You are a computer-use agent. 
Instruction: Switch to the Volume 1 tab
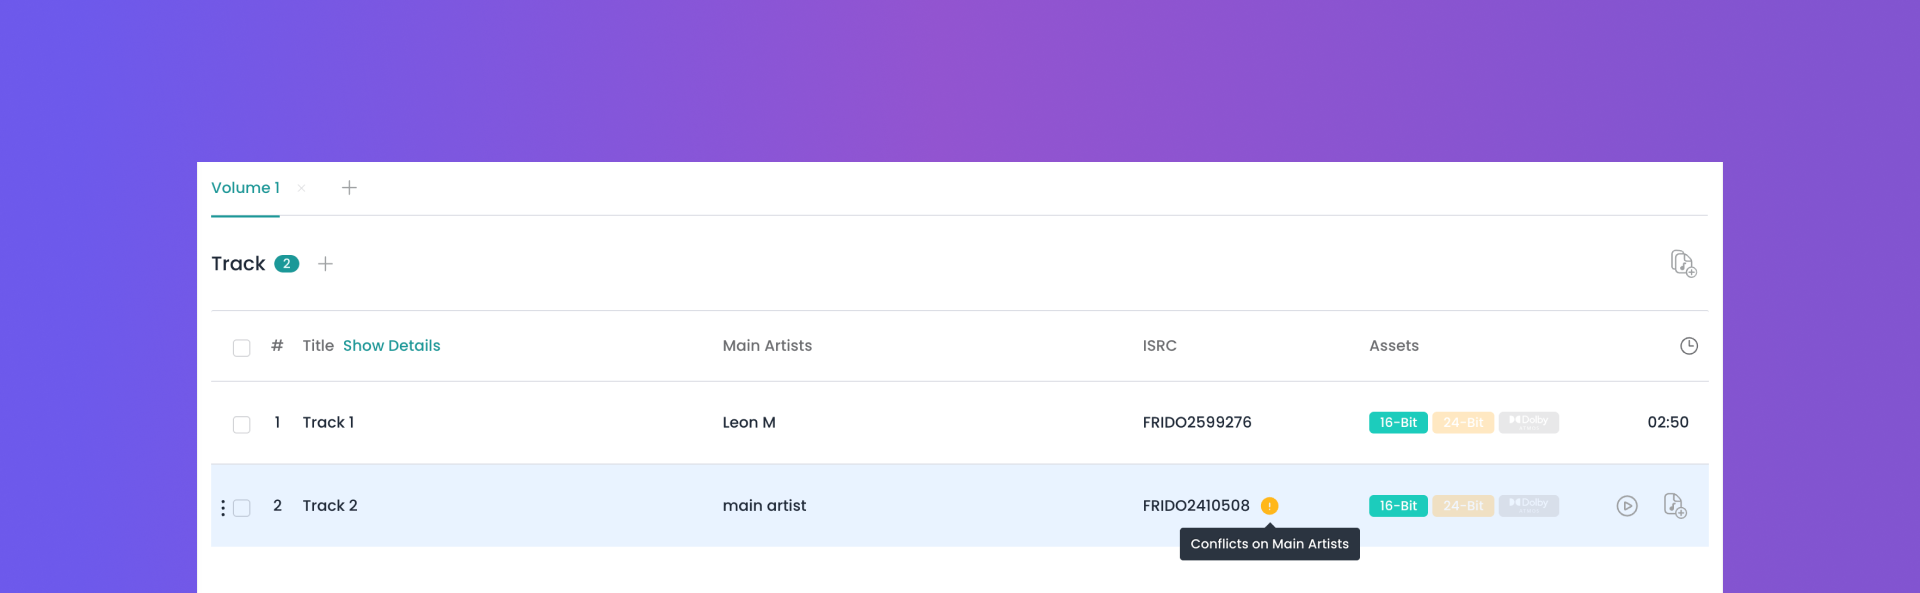pyautogui.click(x=245, y=188)
